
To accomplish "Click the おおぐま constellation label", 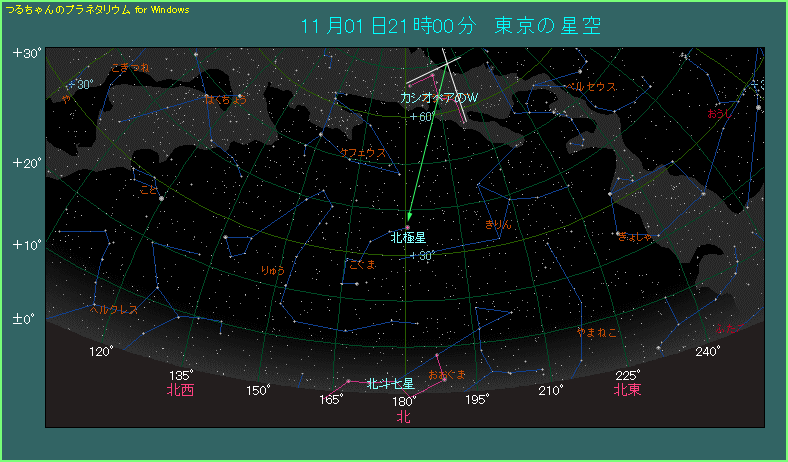I will tap(447, 375).
